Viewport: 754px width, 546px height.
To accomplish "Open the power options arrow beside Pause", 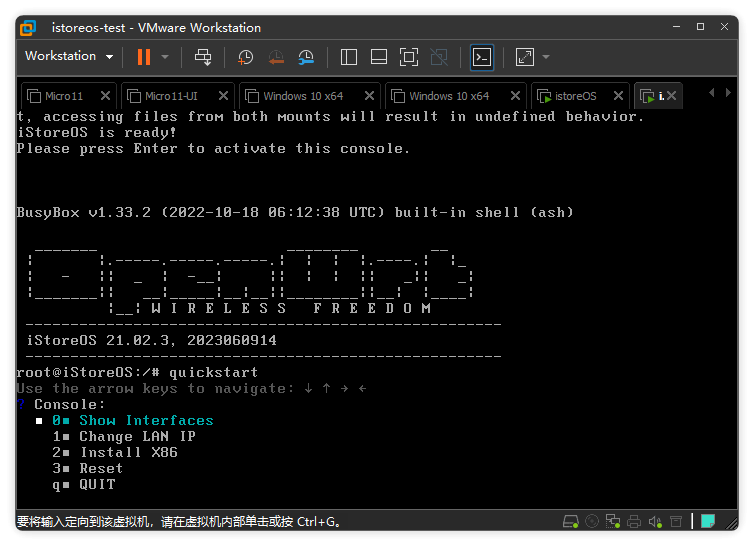I will 165,57.
